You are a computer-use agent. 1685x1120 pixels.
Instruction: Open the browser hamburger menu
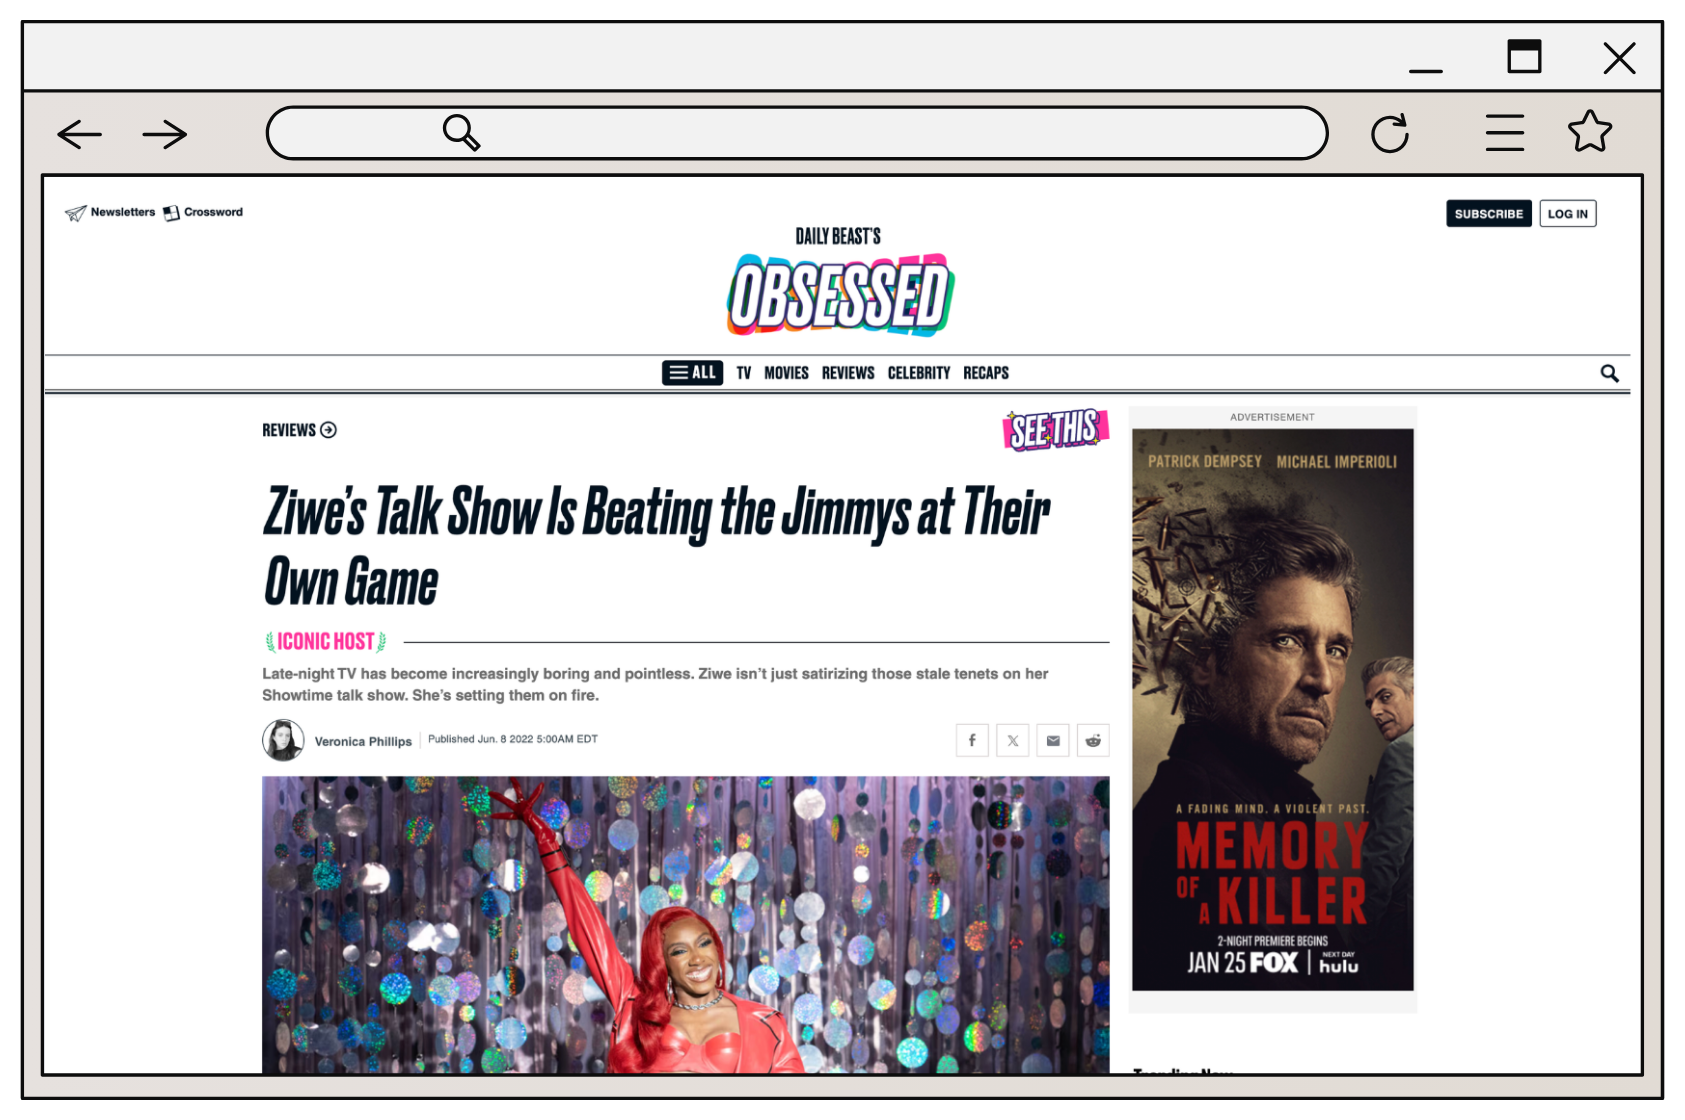tap(1503, 131)
